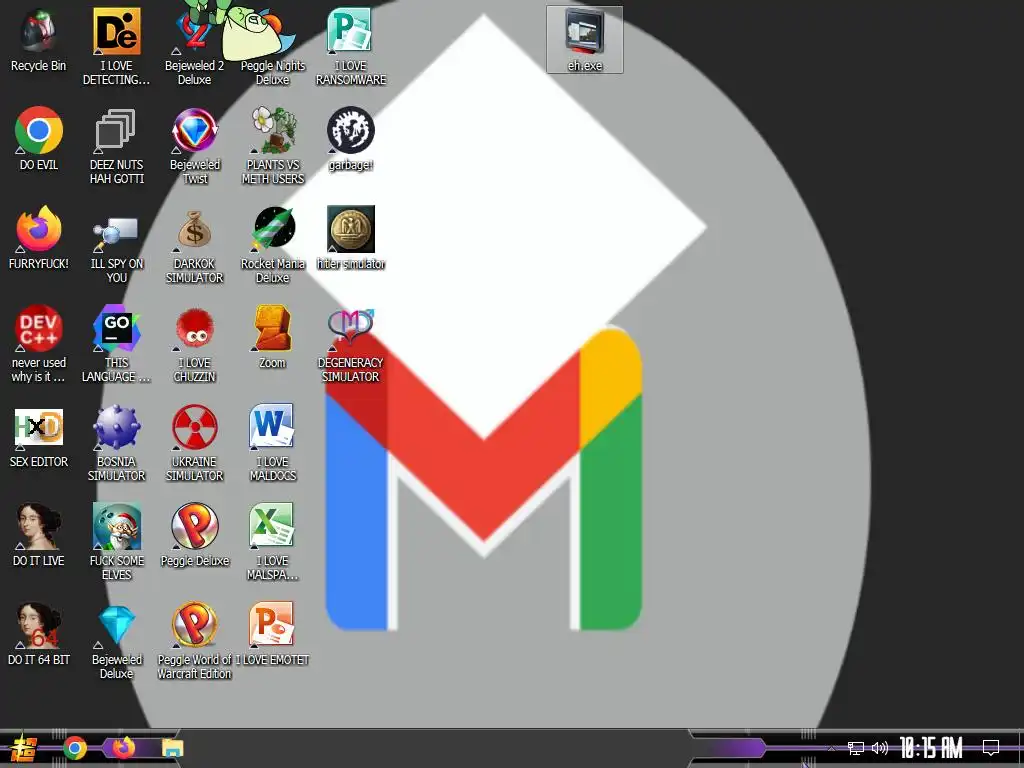
Task: Open the notification center icon
Action: click(x=991, y=748)
